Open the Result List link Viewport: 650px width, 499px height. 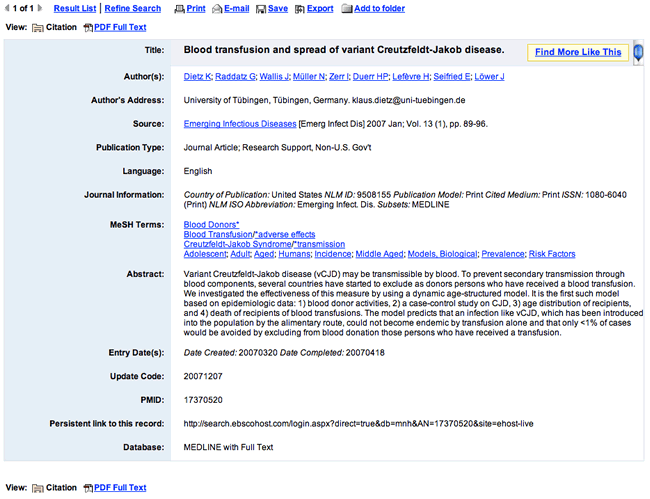click(x=75, y=8)
